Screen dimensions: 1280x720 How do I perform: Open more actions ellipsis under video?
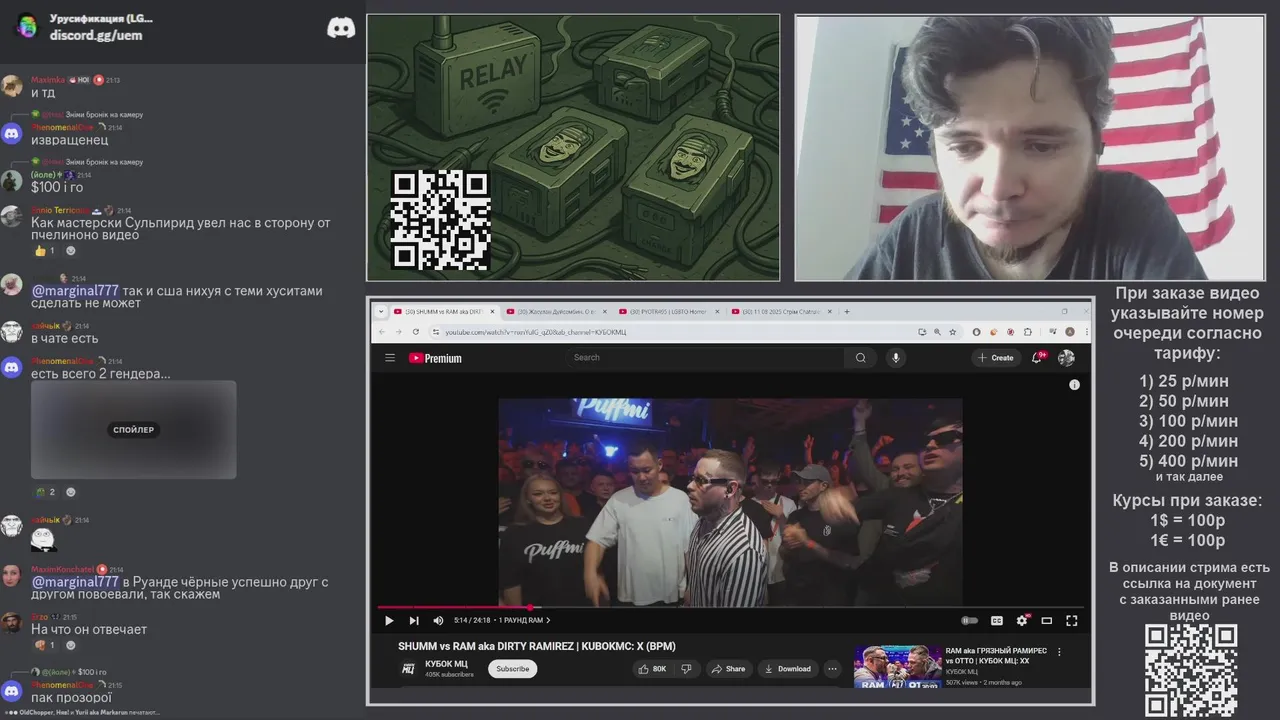tap(832, 669)
